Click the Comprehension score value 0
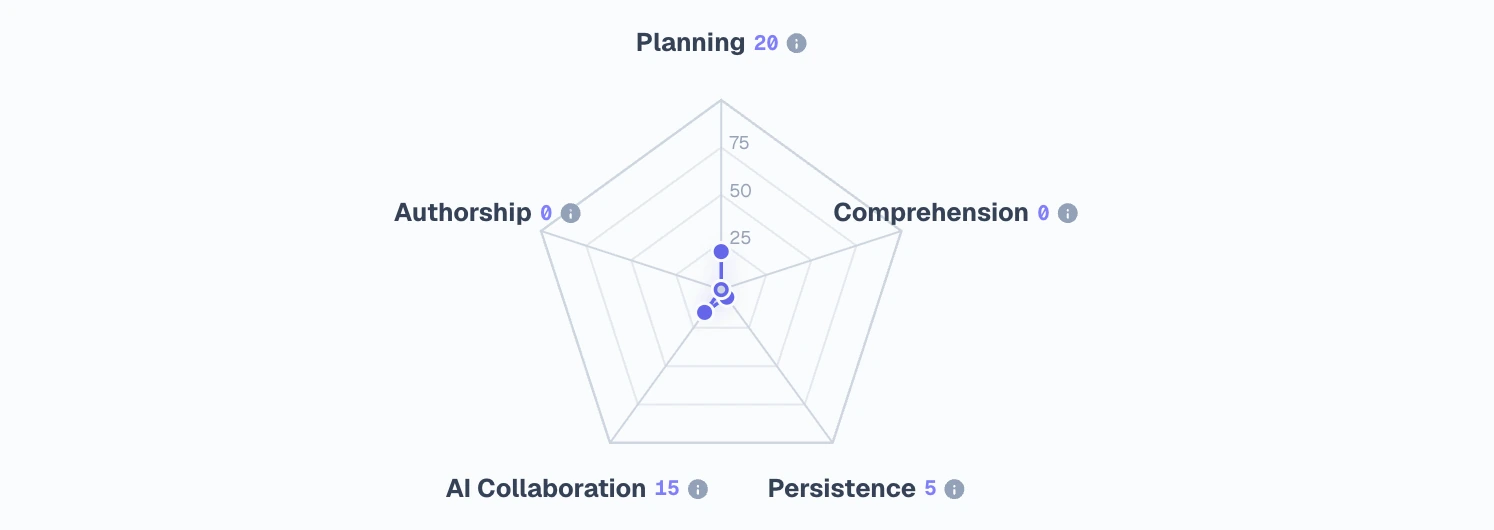Screen dimensions: 1494x530 (x=1043, y=213)
